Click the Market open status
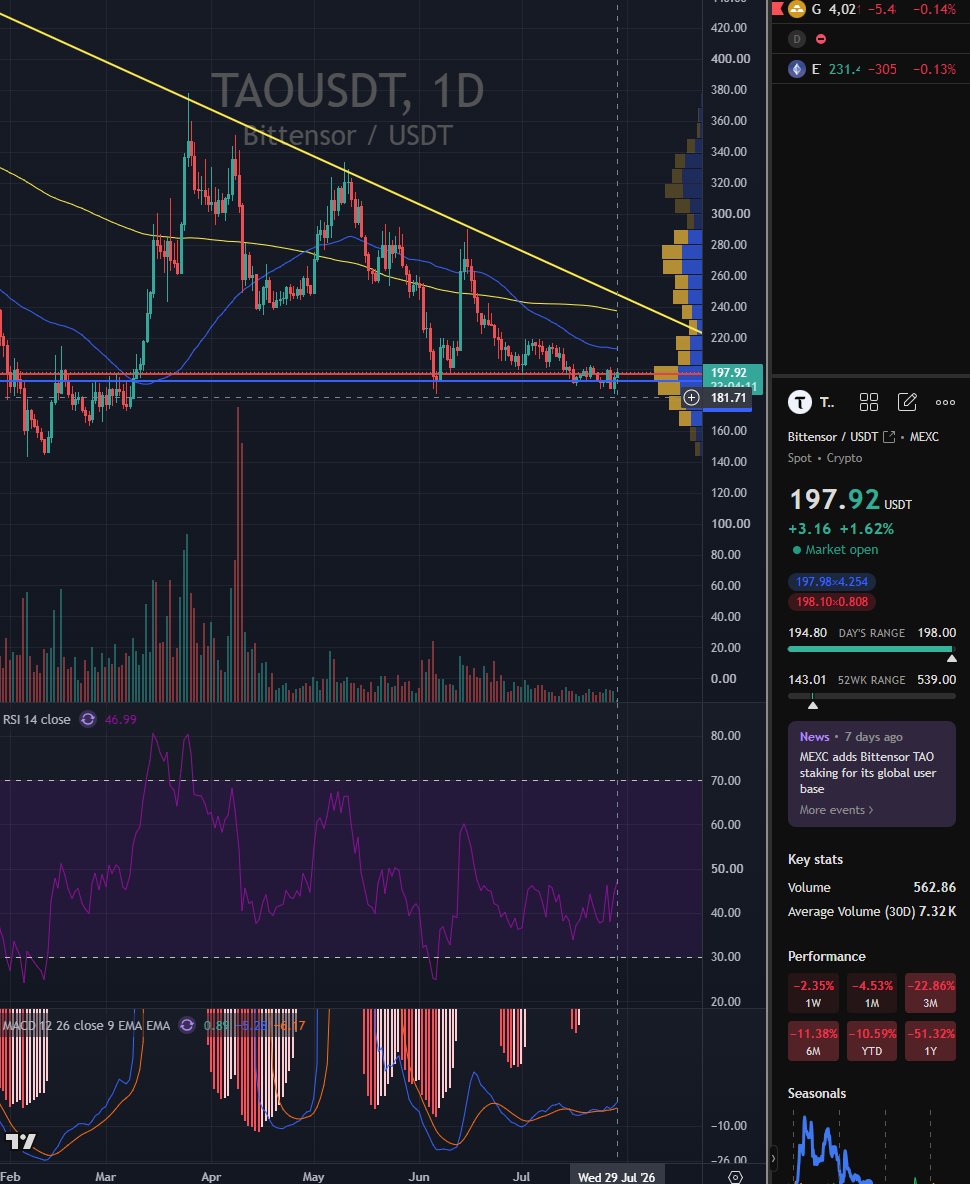970x1184 pixels. (x=836, y=550)
